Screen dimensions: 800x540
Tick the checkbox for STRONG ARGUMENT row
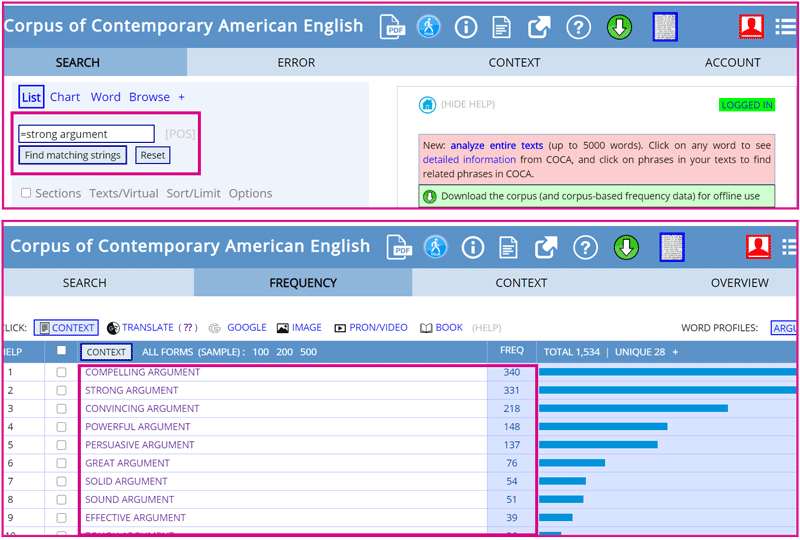point(62,390)
